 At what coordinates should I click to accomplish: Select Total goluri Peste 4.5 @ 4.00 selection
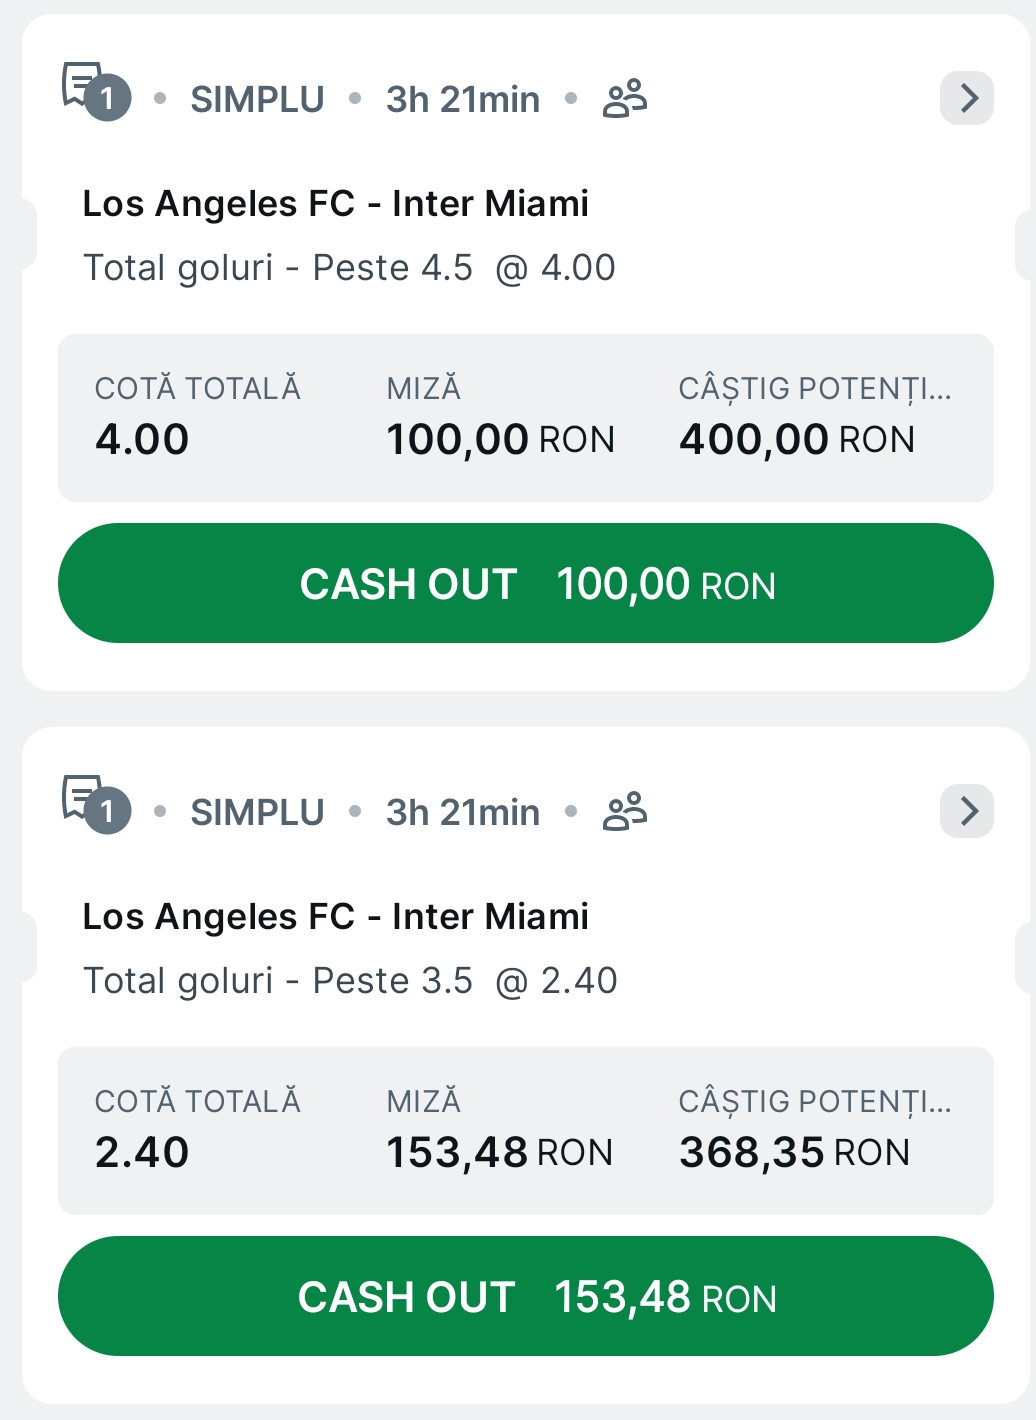(349, 268)
